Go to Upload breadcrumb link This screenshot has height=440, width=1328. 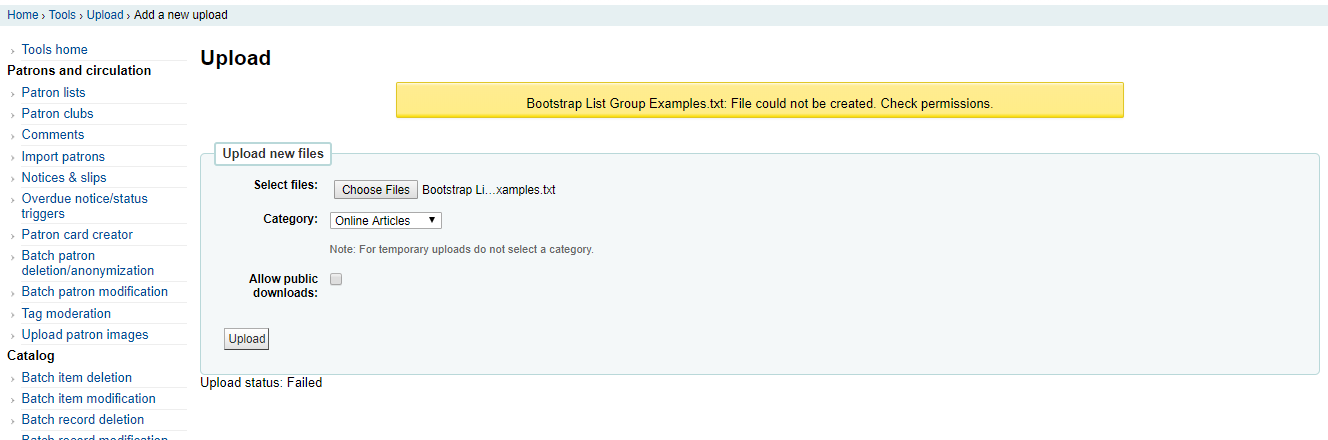pos(105,15)
